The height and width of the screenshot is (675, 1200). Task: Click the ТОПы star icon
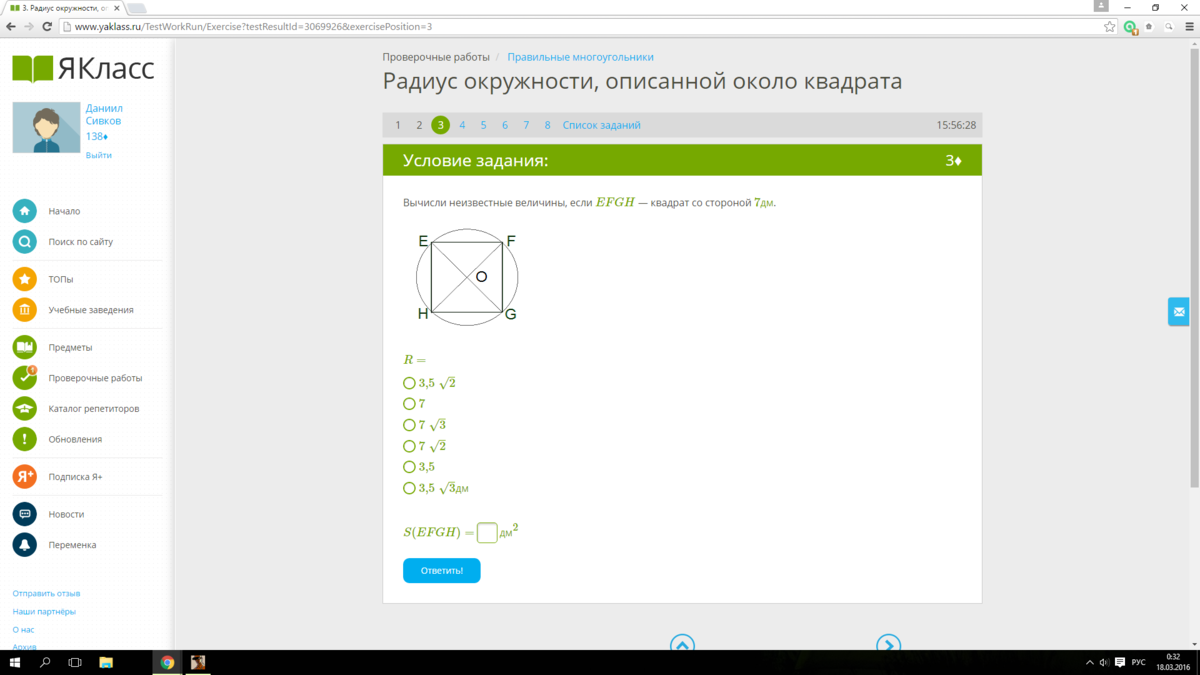tap(25, 279)
